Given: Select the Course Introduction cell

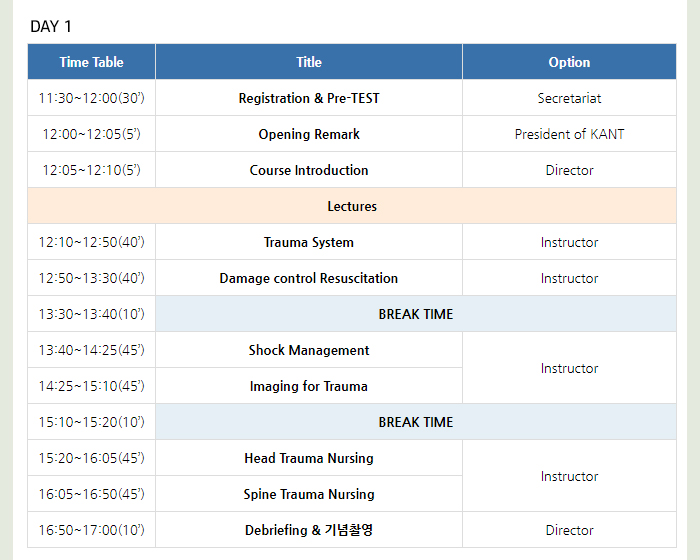Looking at the screenshot, I should pos(309,170).
